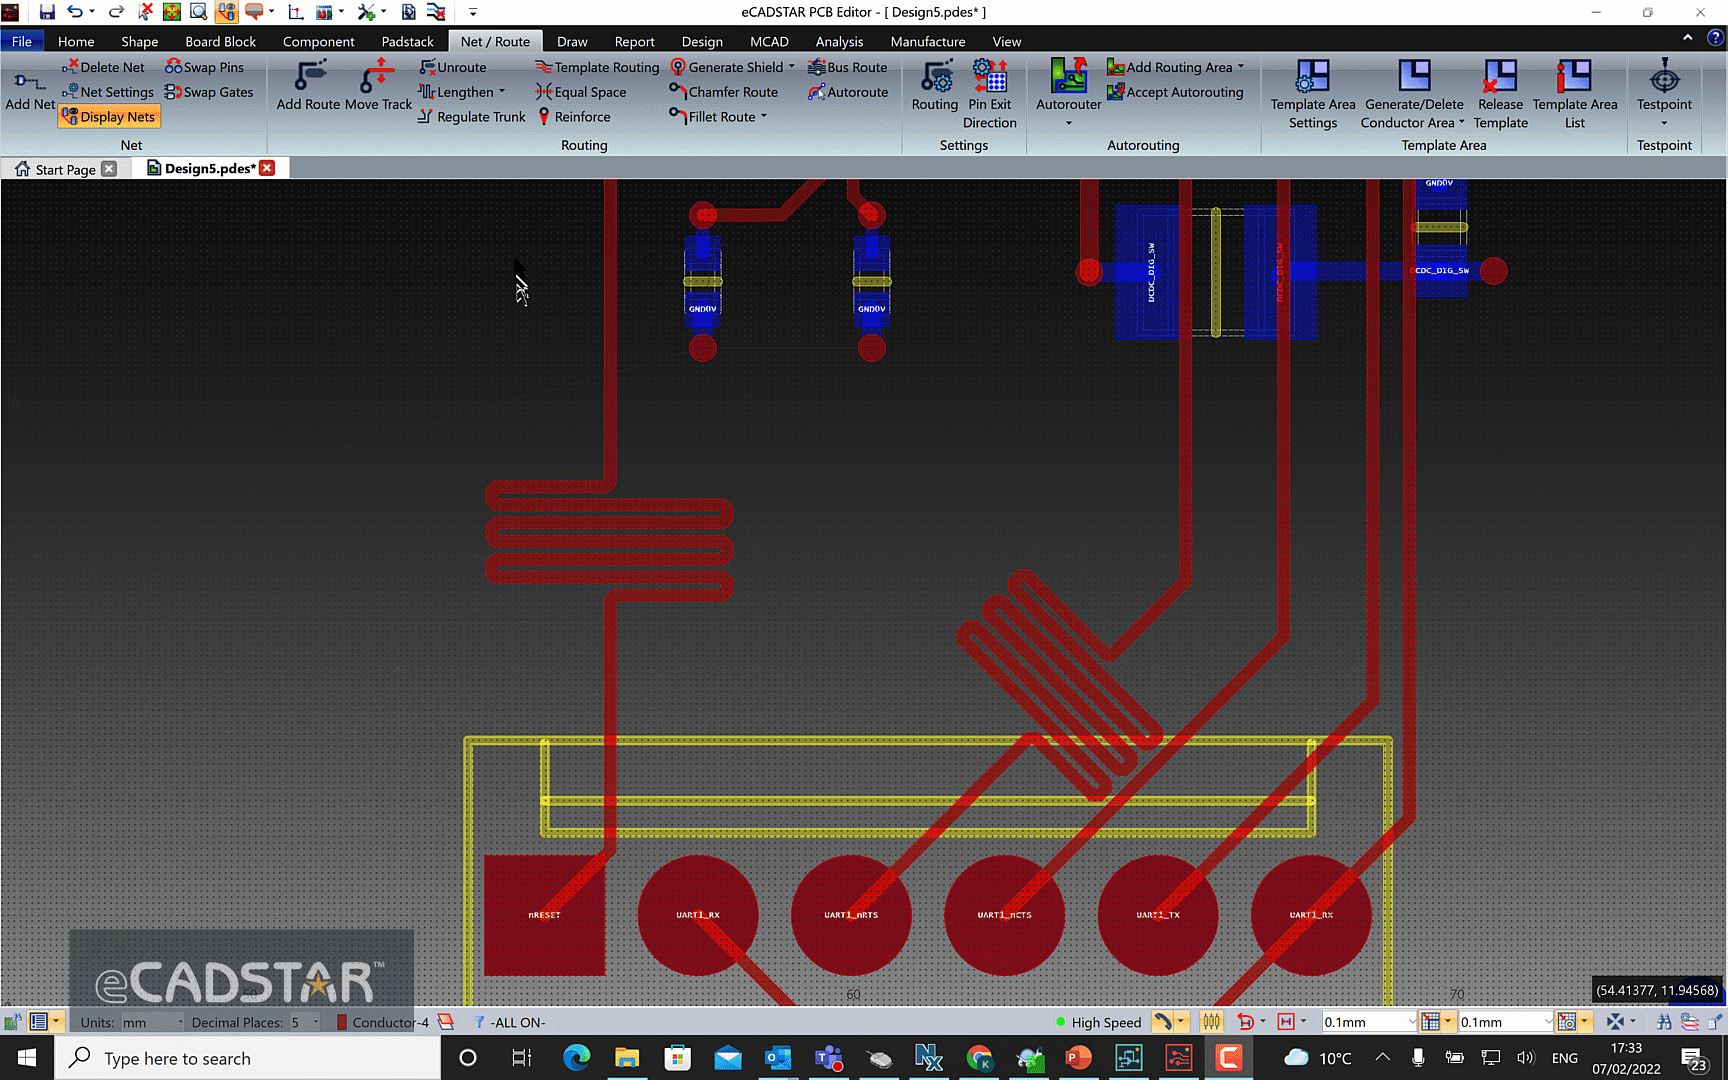
Task: Switch to the Board Block tab
Action: pos(220,41)
